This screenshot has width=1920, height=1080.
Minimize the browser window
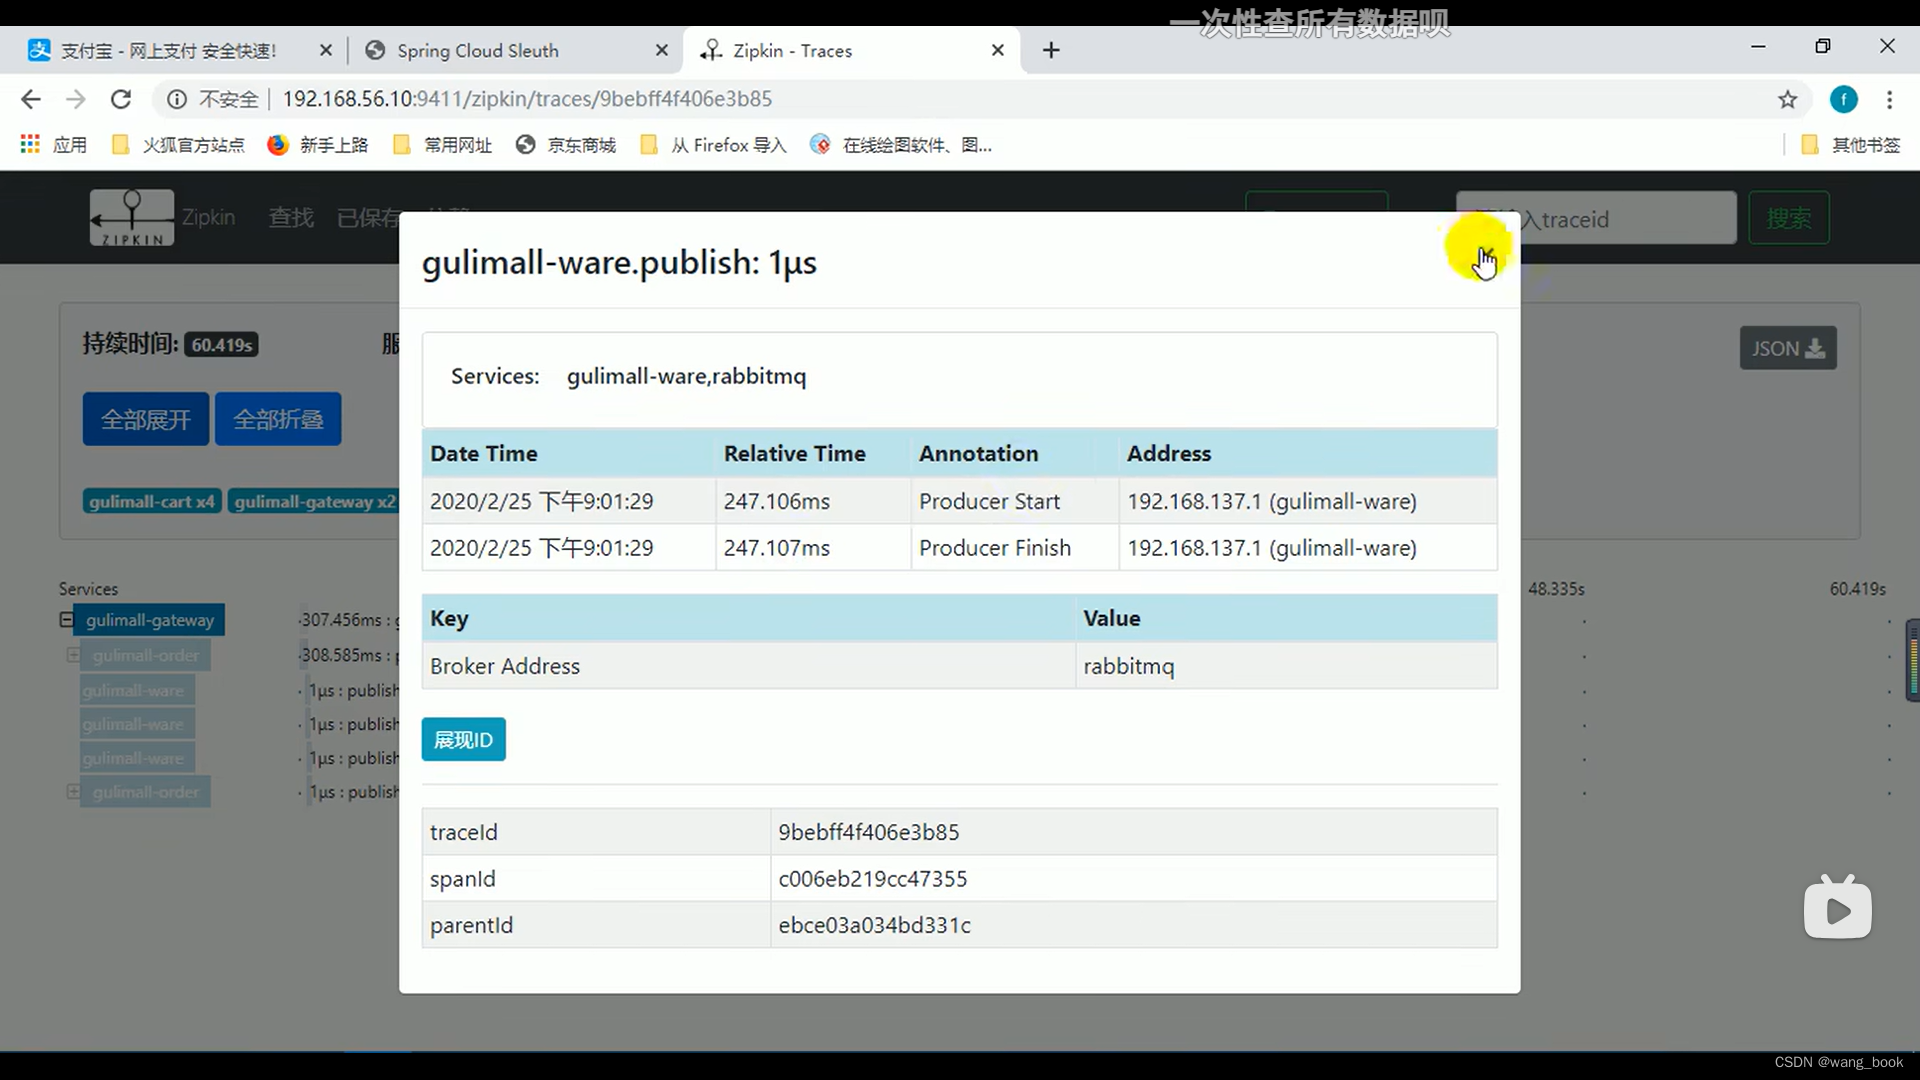click(x=1758, y=46)
